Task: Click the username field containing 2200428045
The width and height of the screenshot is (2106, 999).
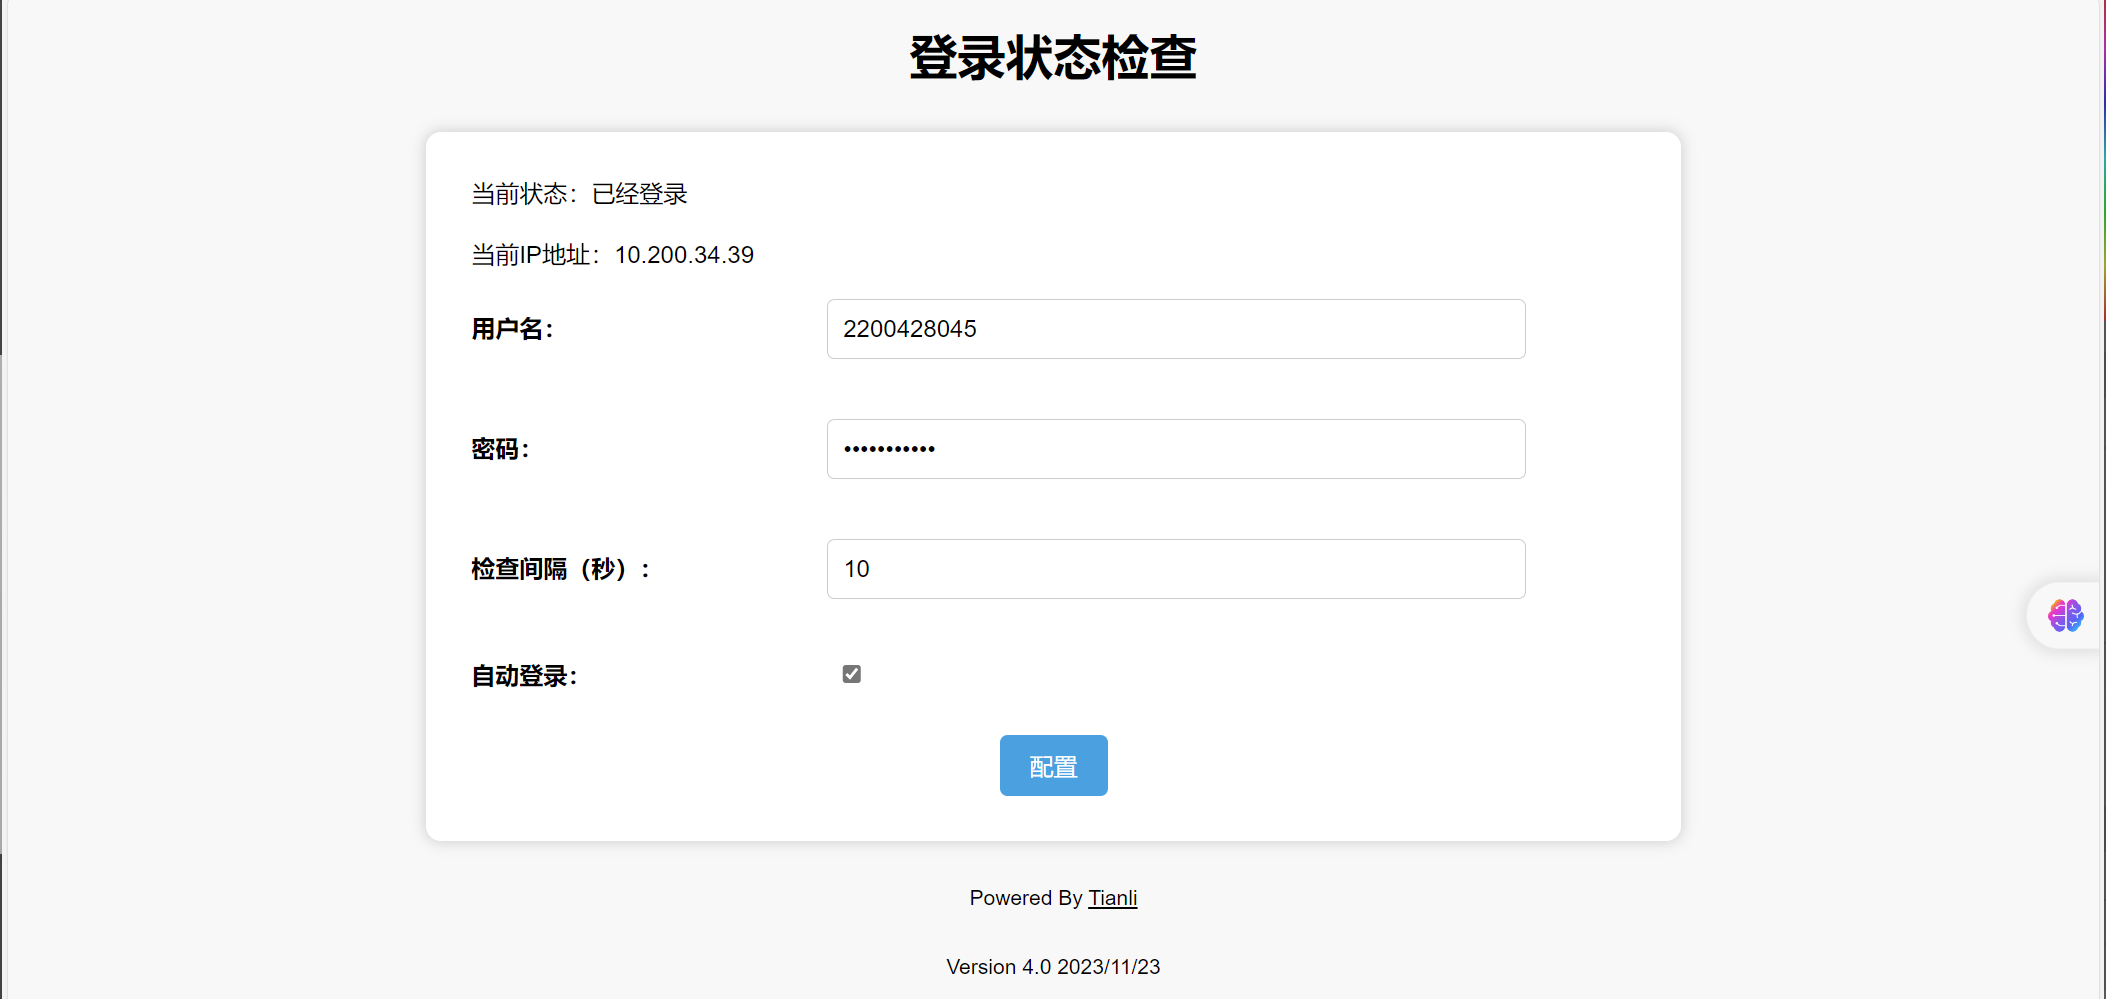Action: [x=1175, y=328]
